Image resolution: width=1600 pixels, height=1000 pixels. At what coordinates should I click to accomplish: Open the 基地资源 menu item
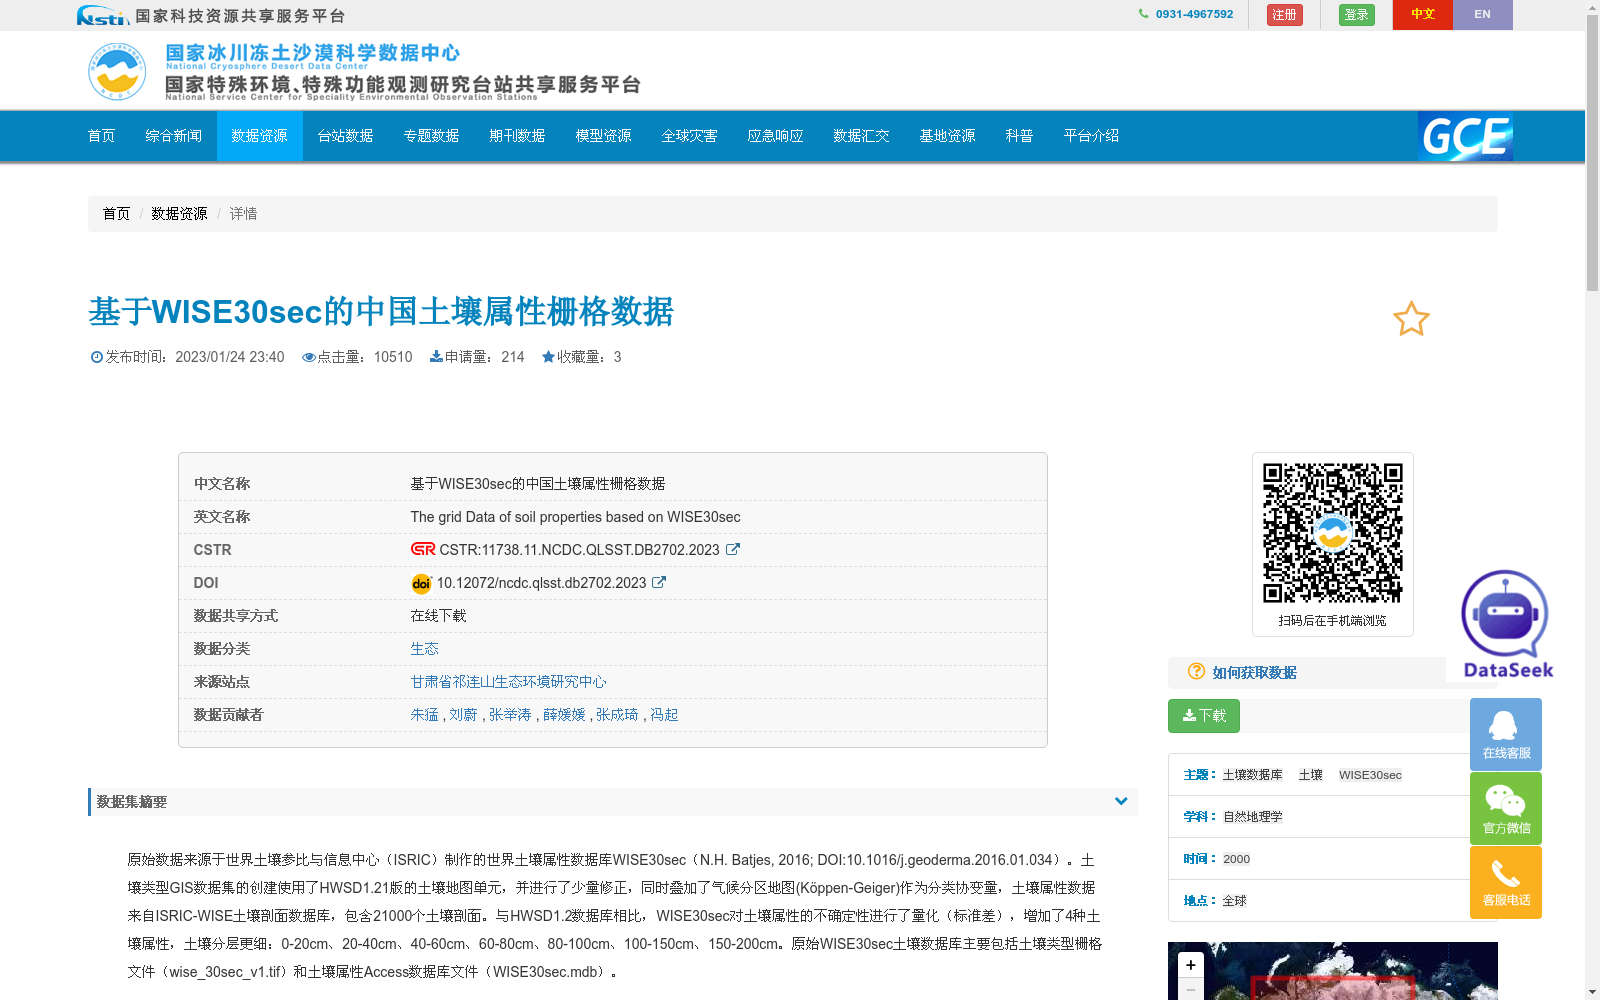pyautogui.click(x=948, y=136)
